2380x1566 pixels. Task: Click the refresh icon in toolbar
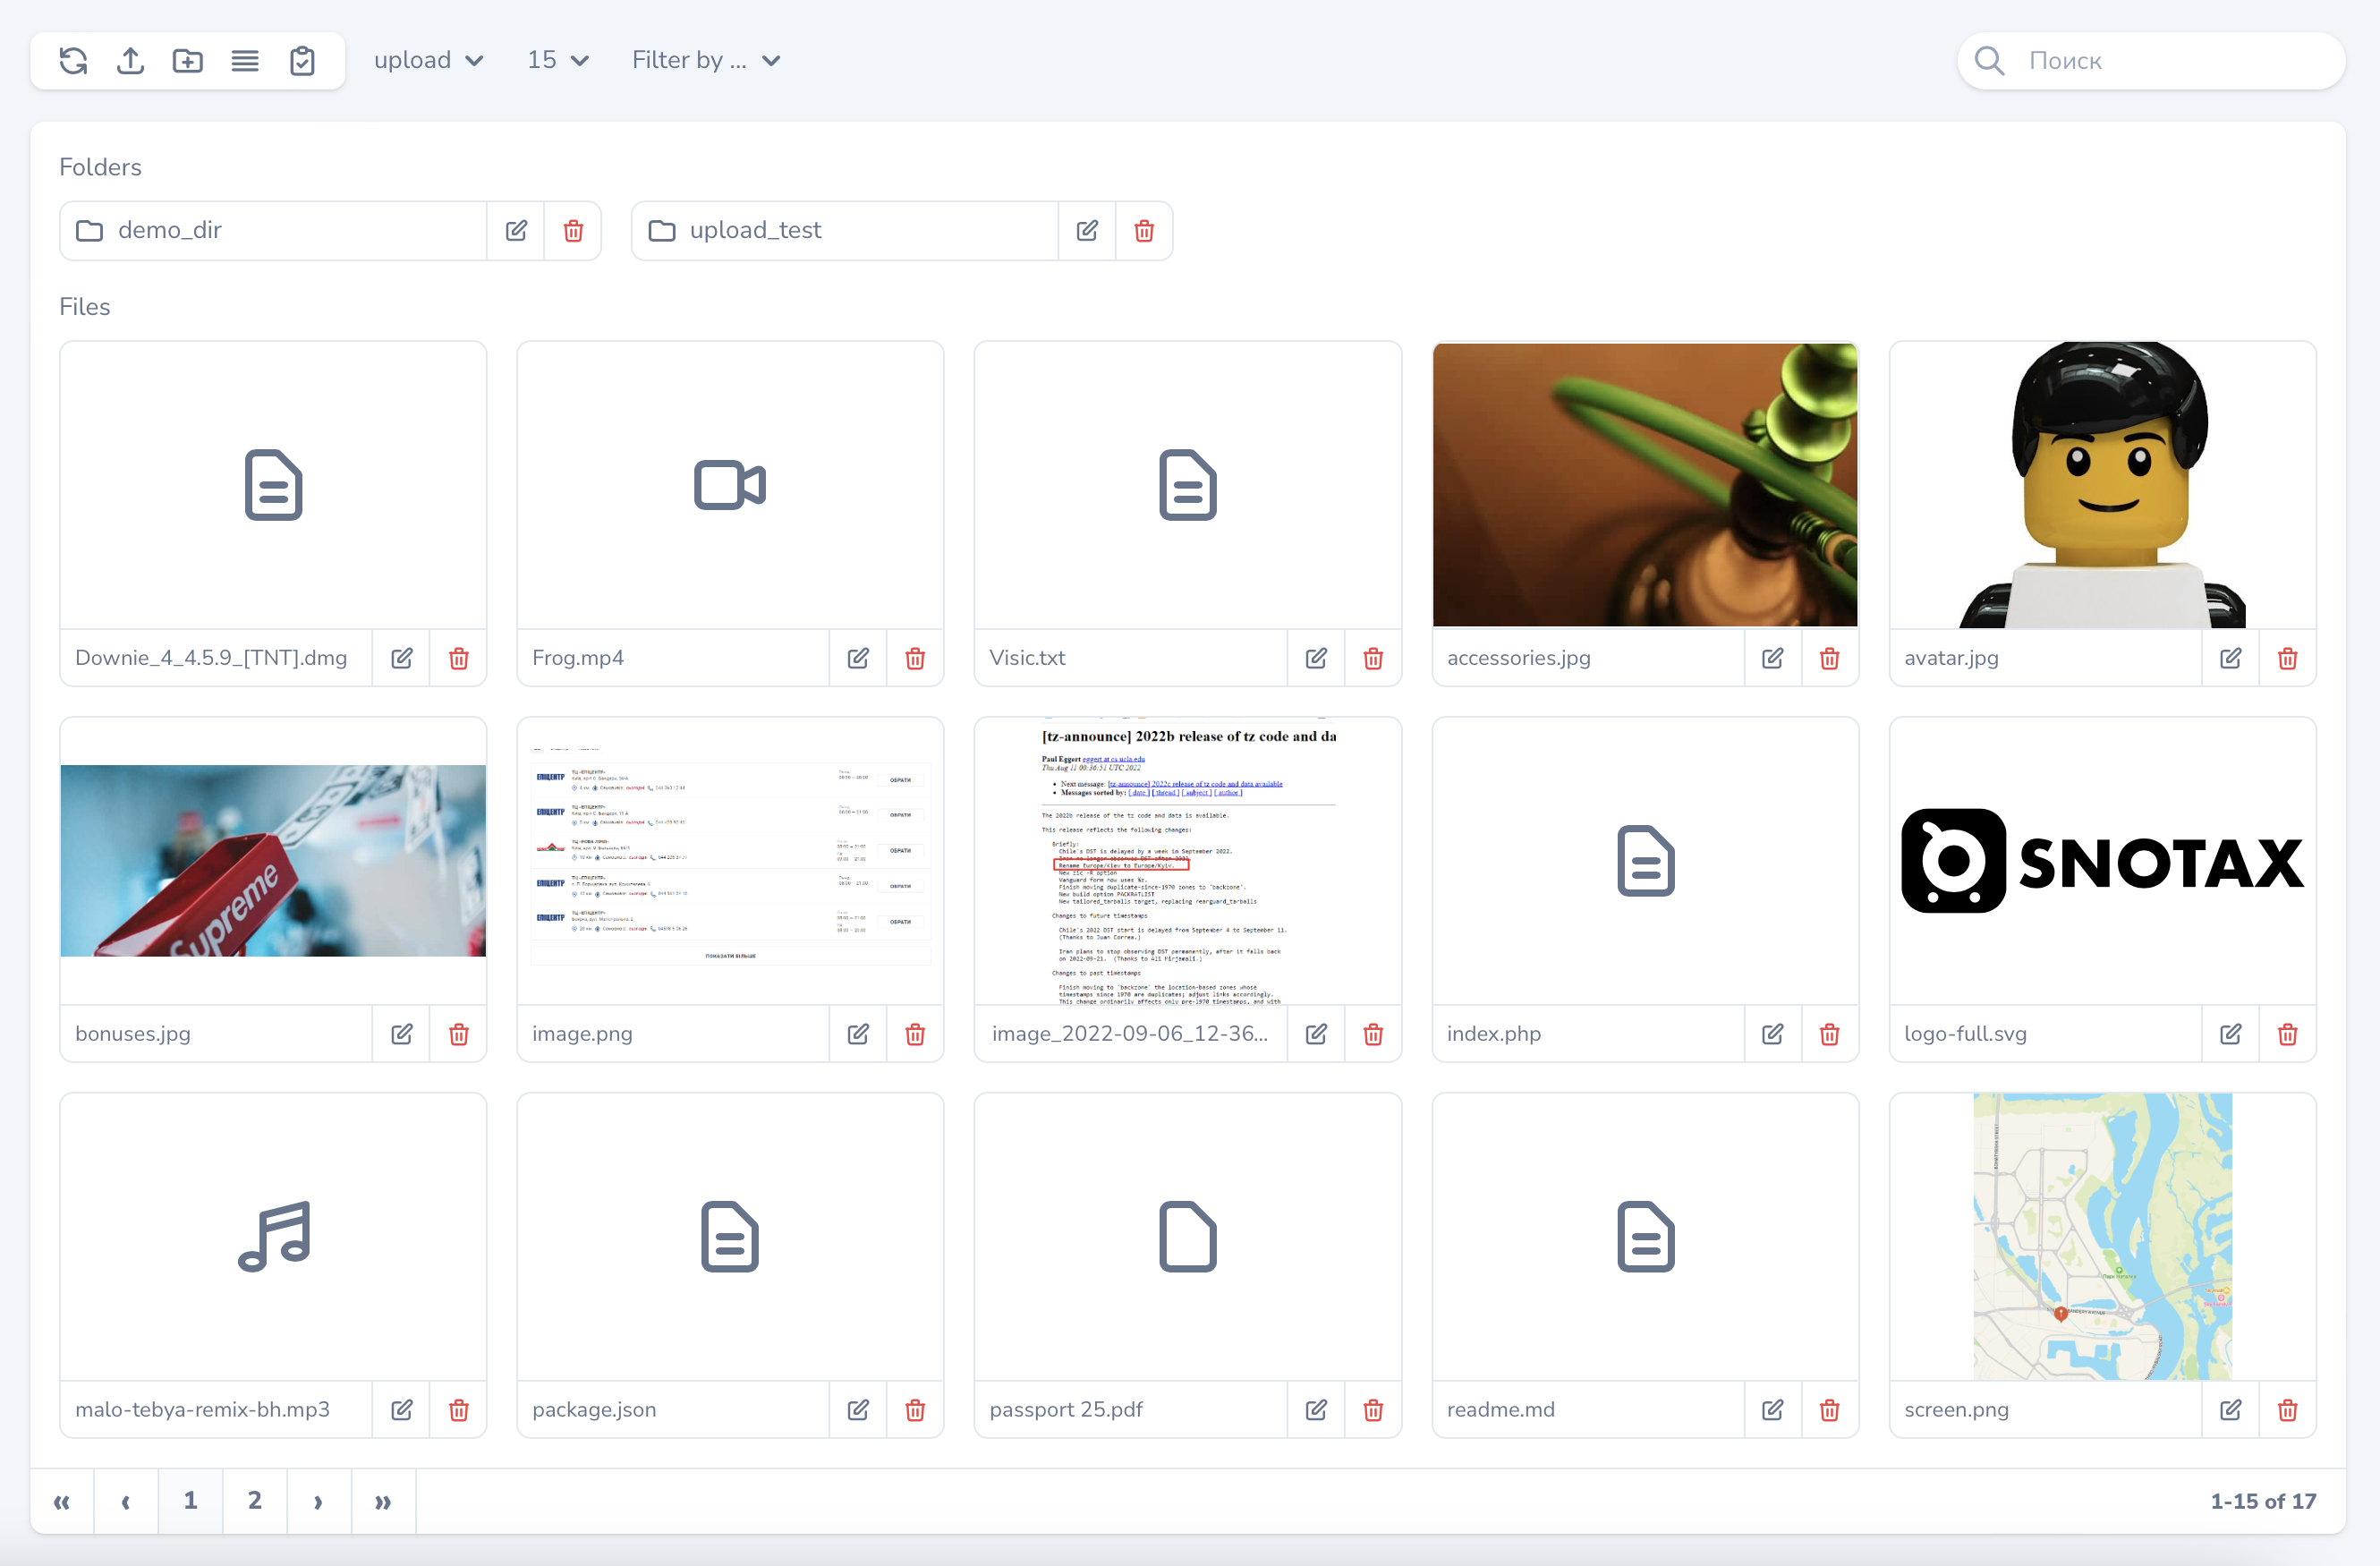pos(73,60)
